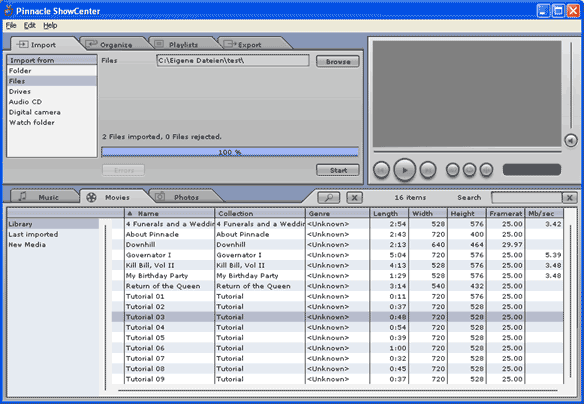Click the Files path input field

(233, 60)
